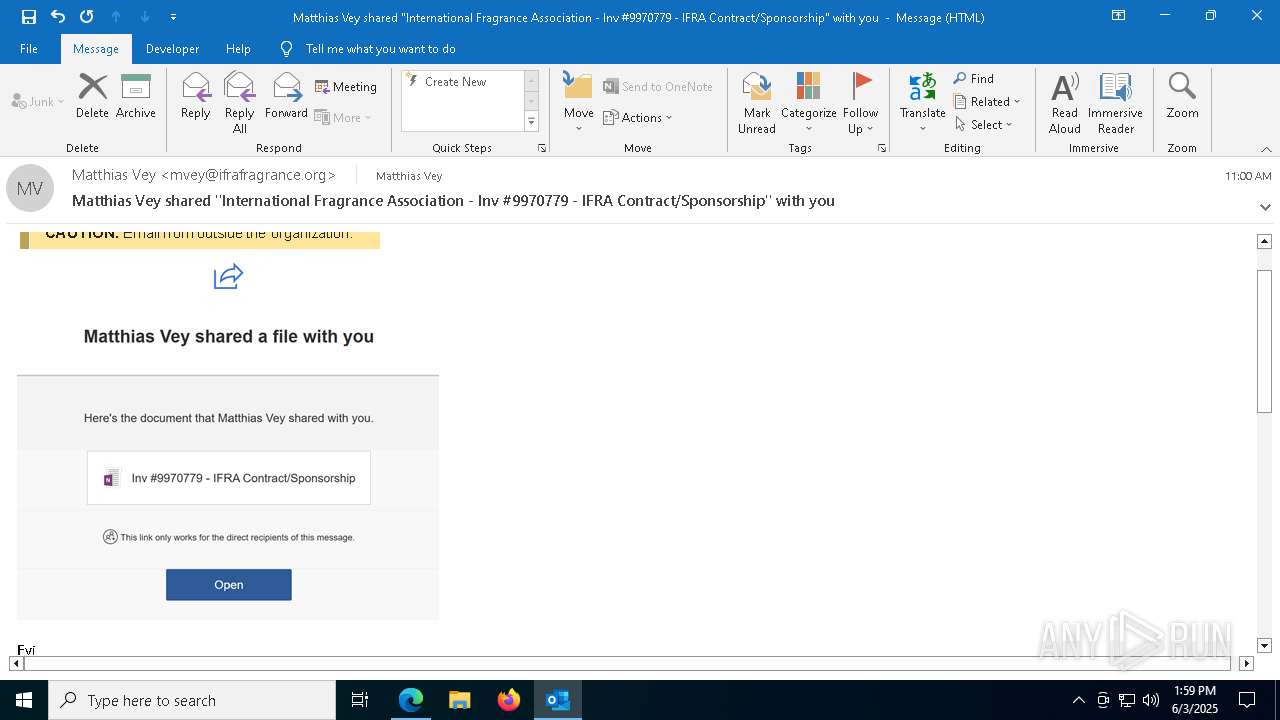
Task: Click sender address mvey@ifrafragrance.org
Action: click(248, 175)
